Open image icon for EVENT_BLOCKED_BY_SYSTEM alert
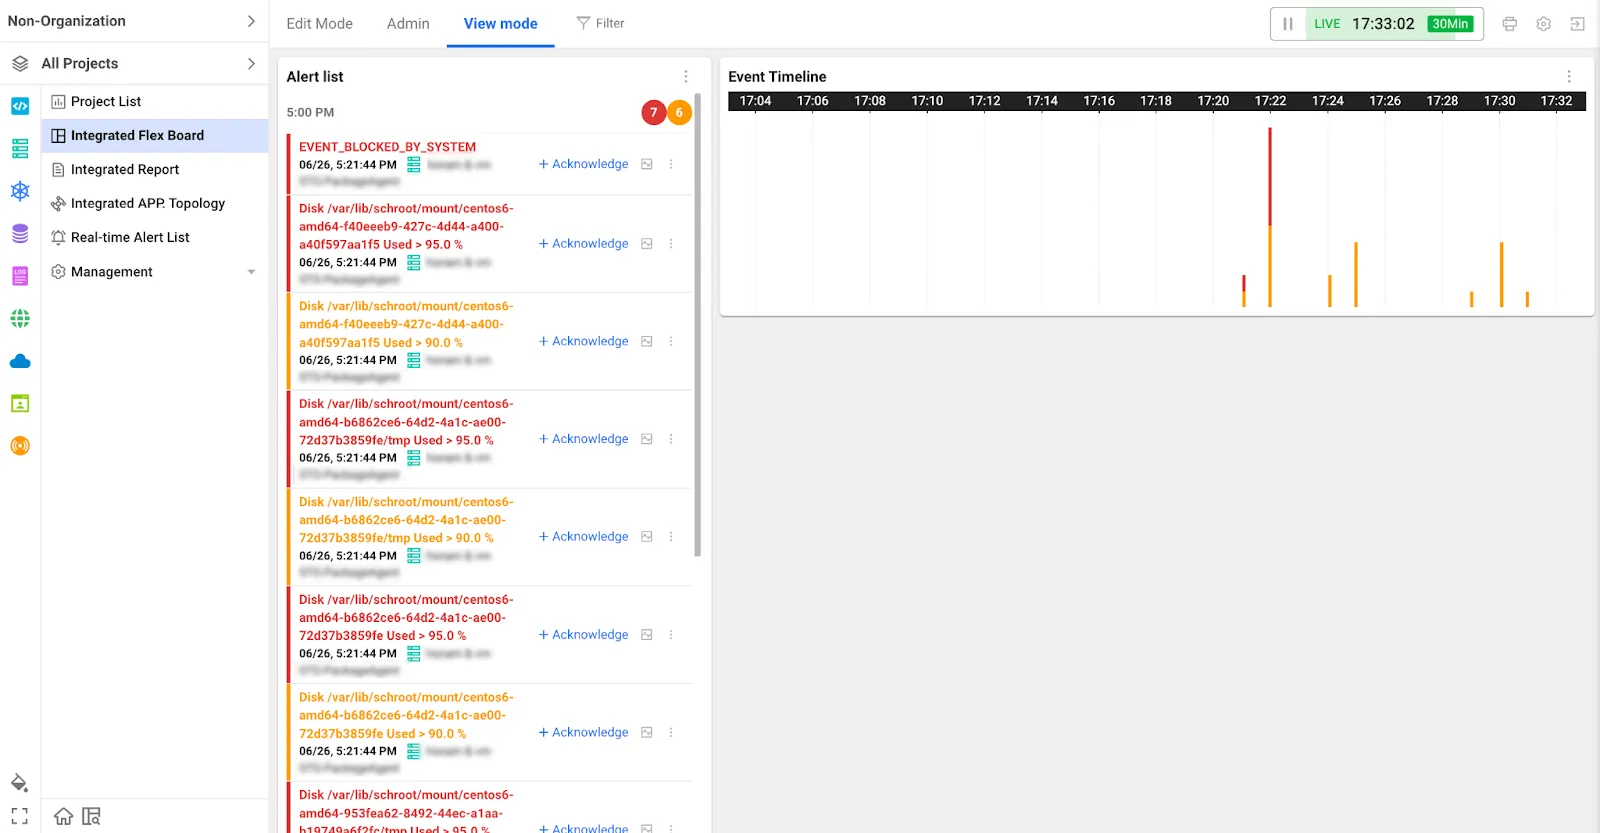 pyautogui.click(x=647, y=164)
